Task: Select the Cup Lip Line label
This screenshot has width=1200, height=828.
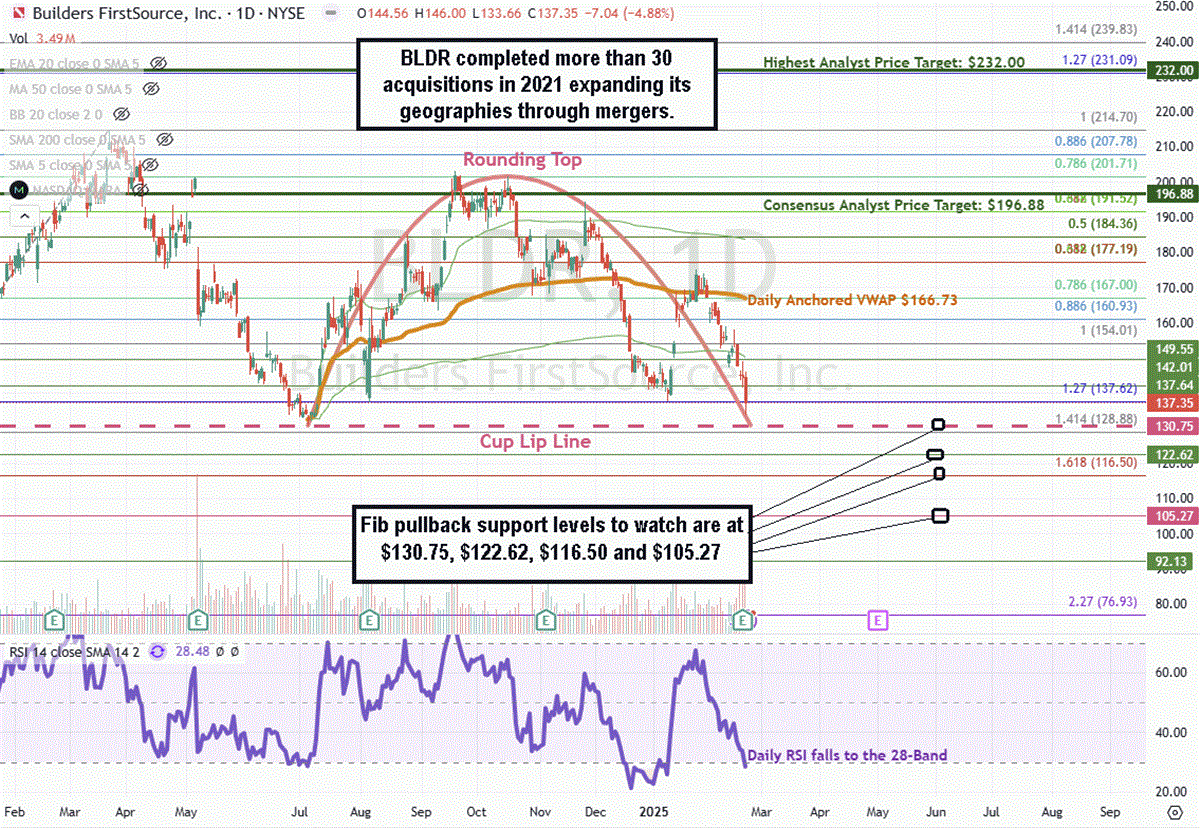Action: click(x=535, y=441)
